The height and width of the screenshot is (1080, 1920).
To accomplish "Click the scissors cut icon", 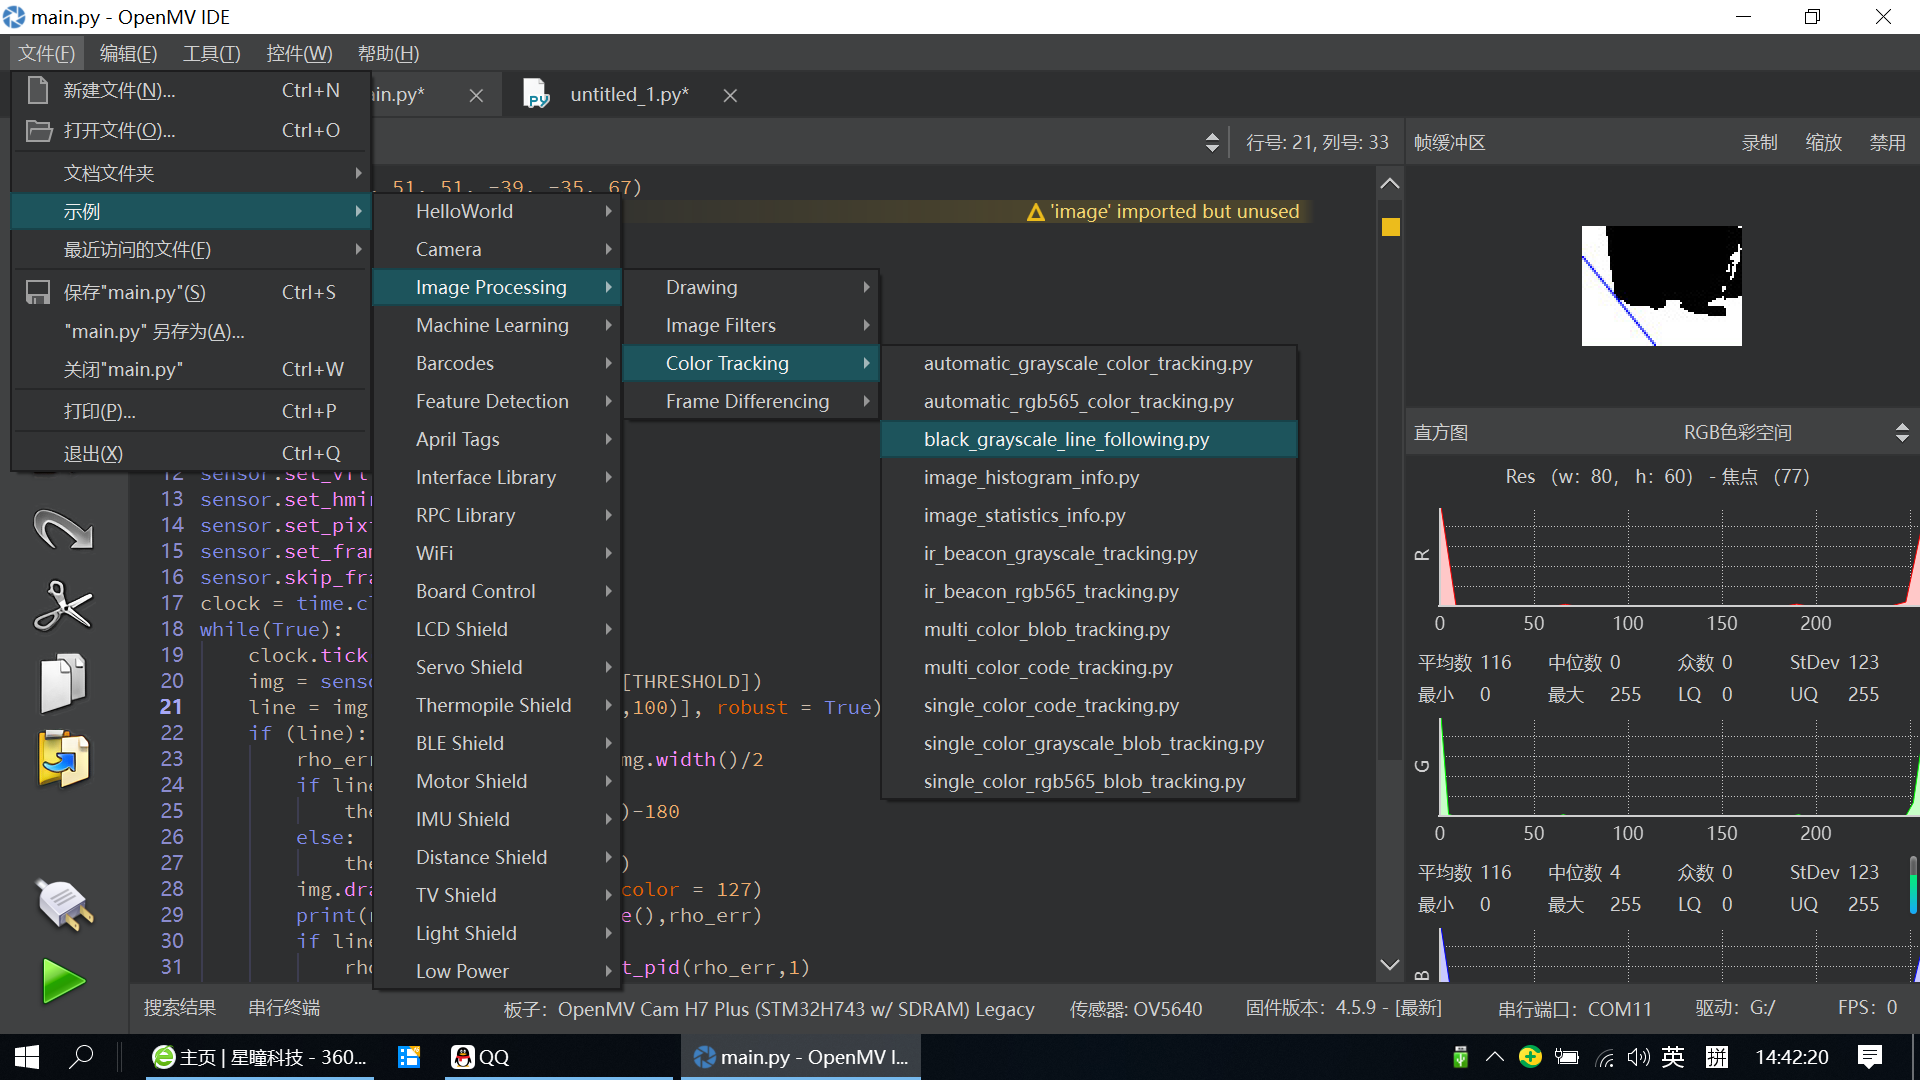I will (63, 606).
